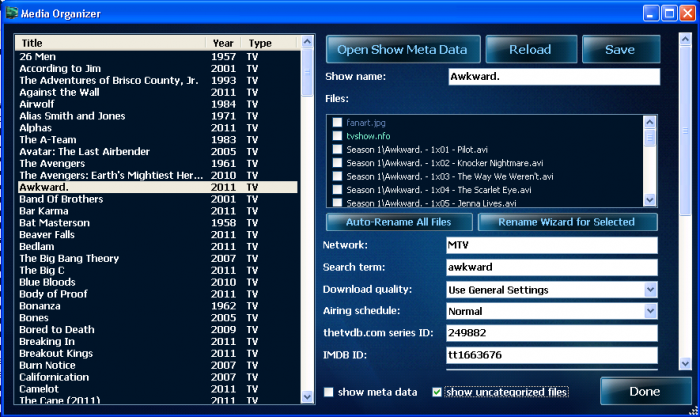This screenshot has height=417, width=700.
Task: Click the show list scrollbar thumb
Action: [x=307, y=72]
